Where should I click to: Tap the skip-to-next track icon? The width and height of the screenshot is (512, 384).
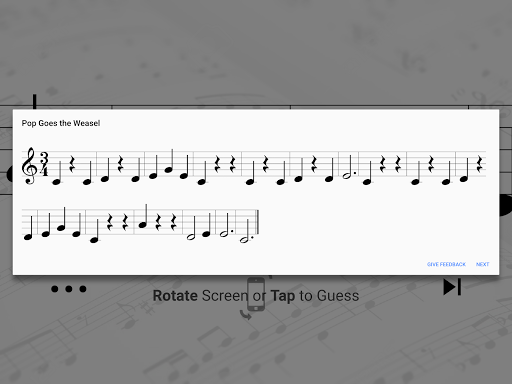point(452,287)
